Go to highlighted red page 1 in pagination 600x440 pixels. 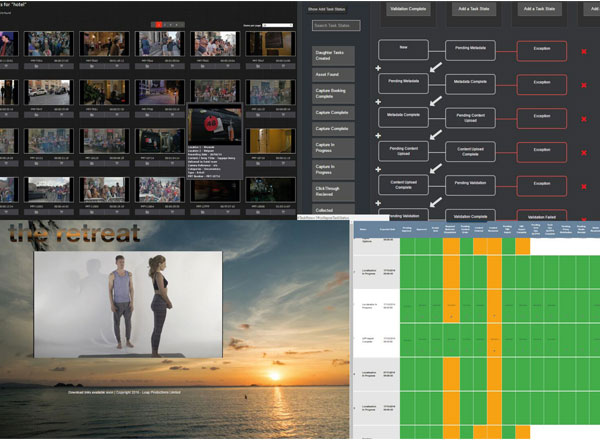click(x=158, y=25)
